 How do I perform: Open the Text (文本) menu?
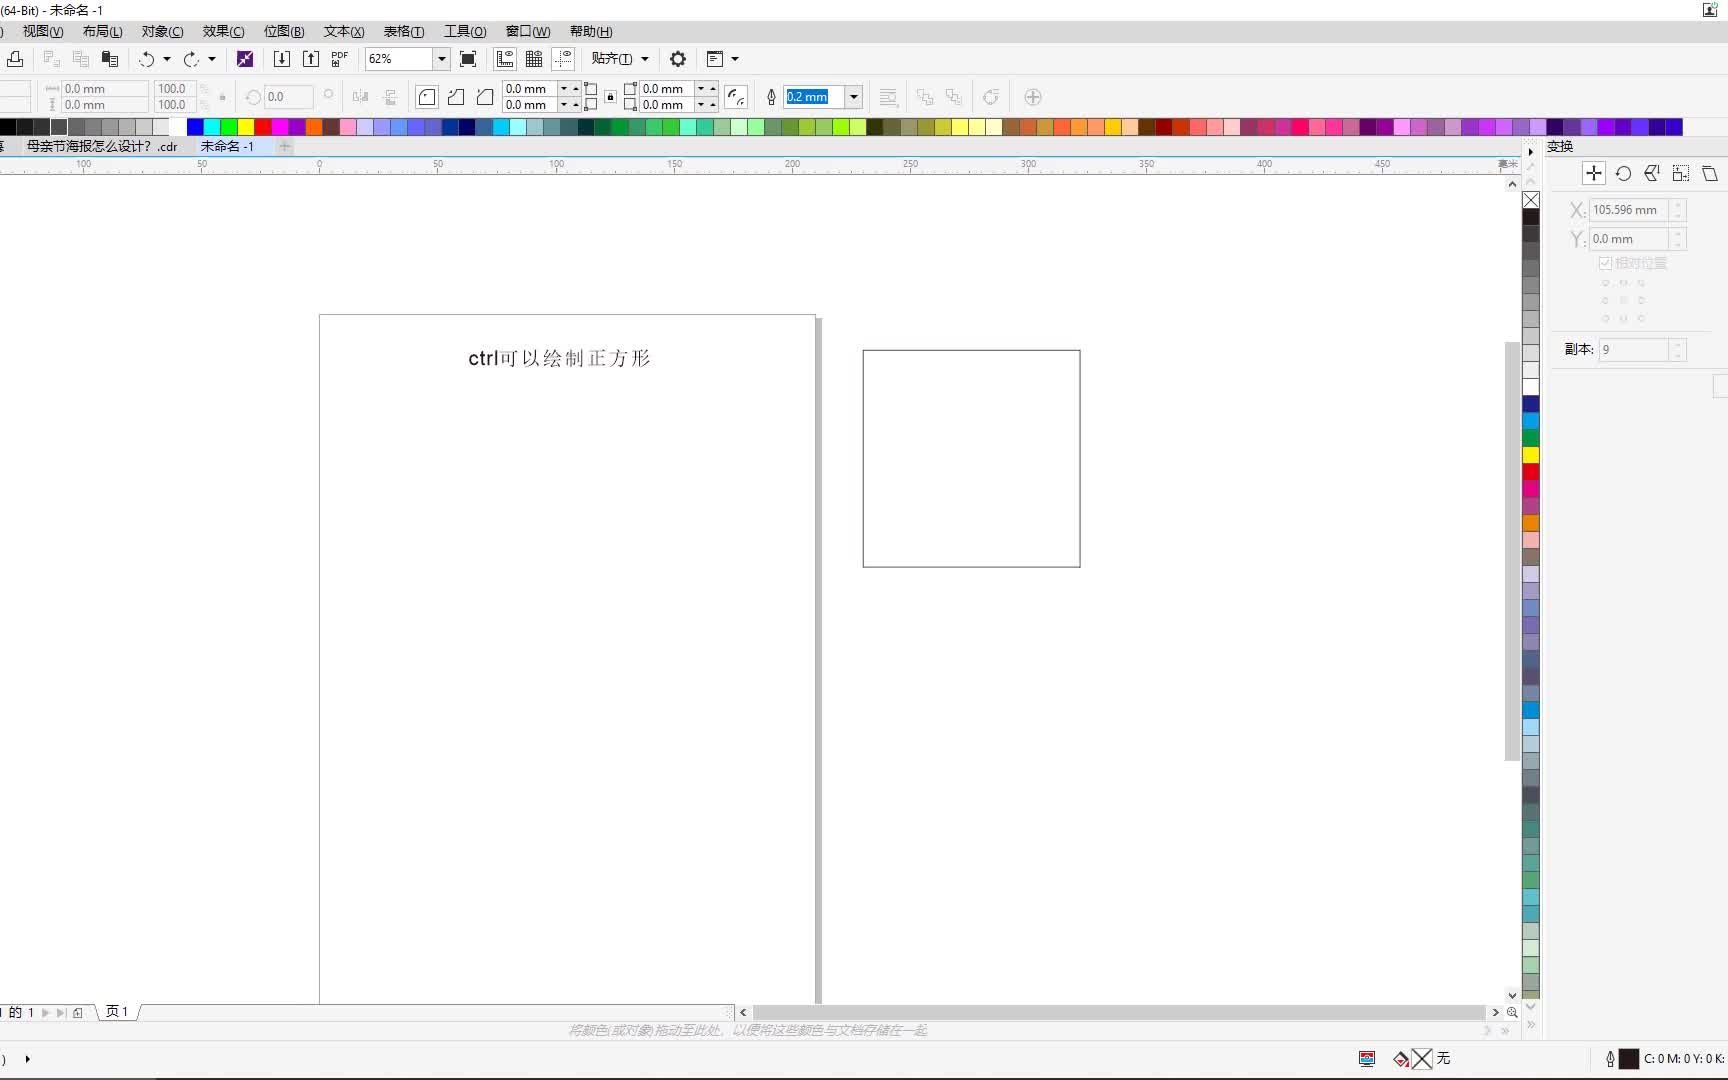point(344,31)
